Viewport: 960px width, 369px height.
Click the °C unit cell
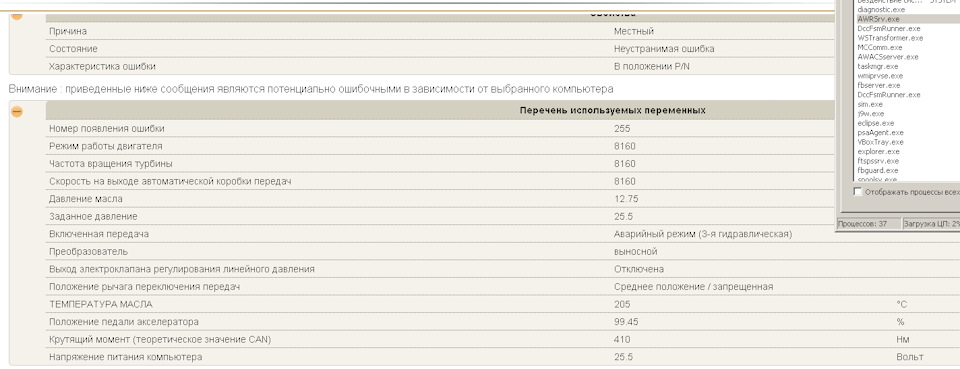[901, 304]
